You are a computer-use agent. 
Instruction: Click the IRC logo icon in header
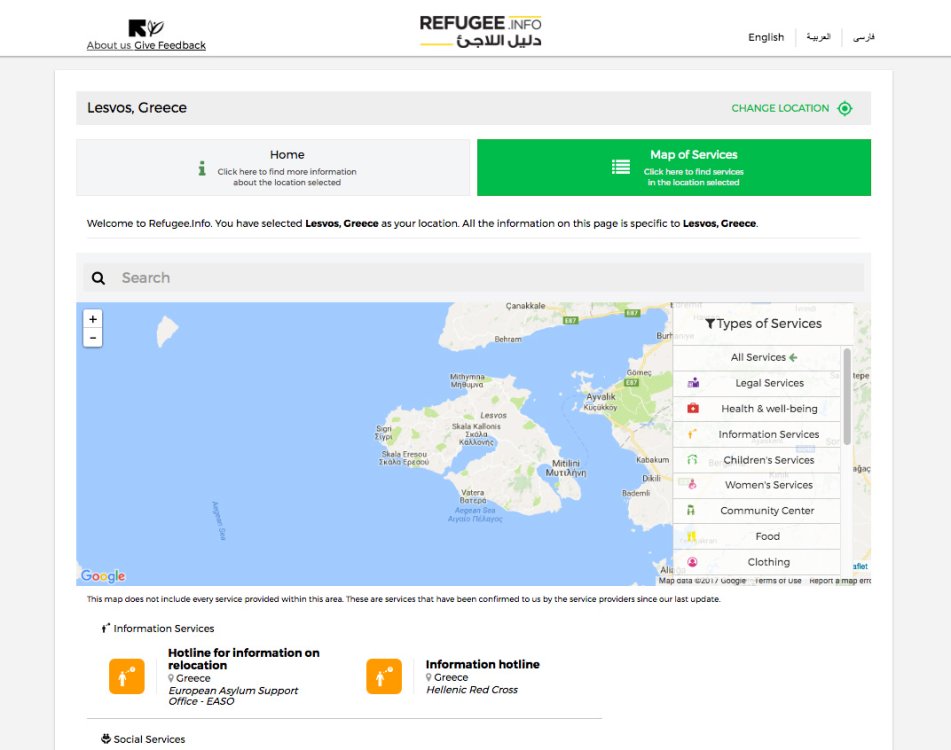click(146, 28)
